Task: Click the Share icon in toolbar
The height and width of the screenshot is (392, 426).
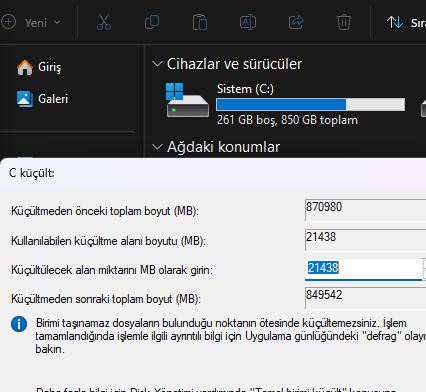Action: point(296,22)
